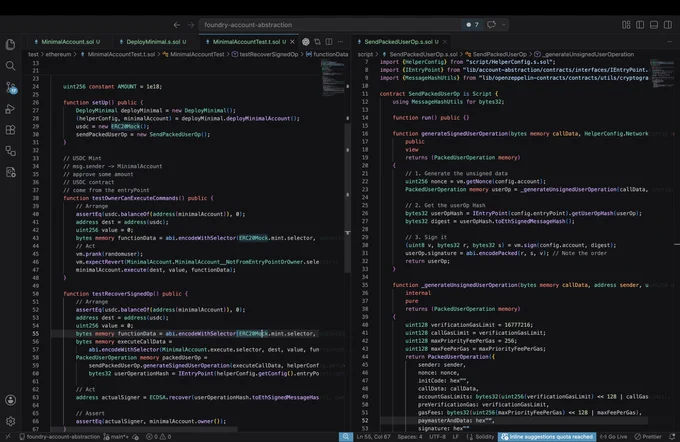Toggle the primary side bar
The width and height of the screenshot is (680, 442).
click(640, 25)
